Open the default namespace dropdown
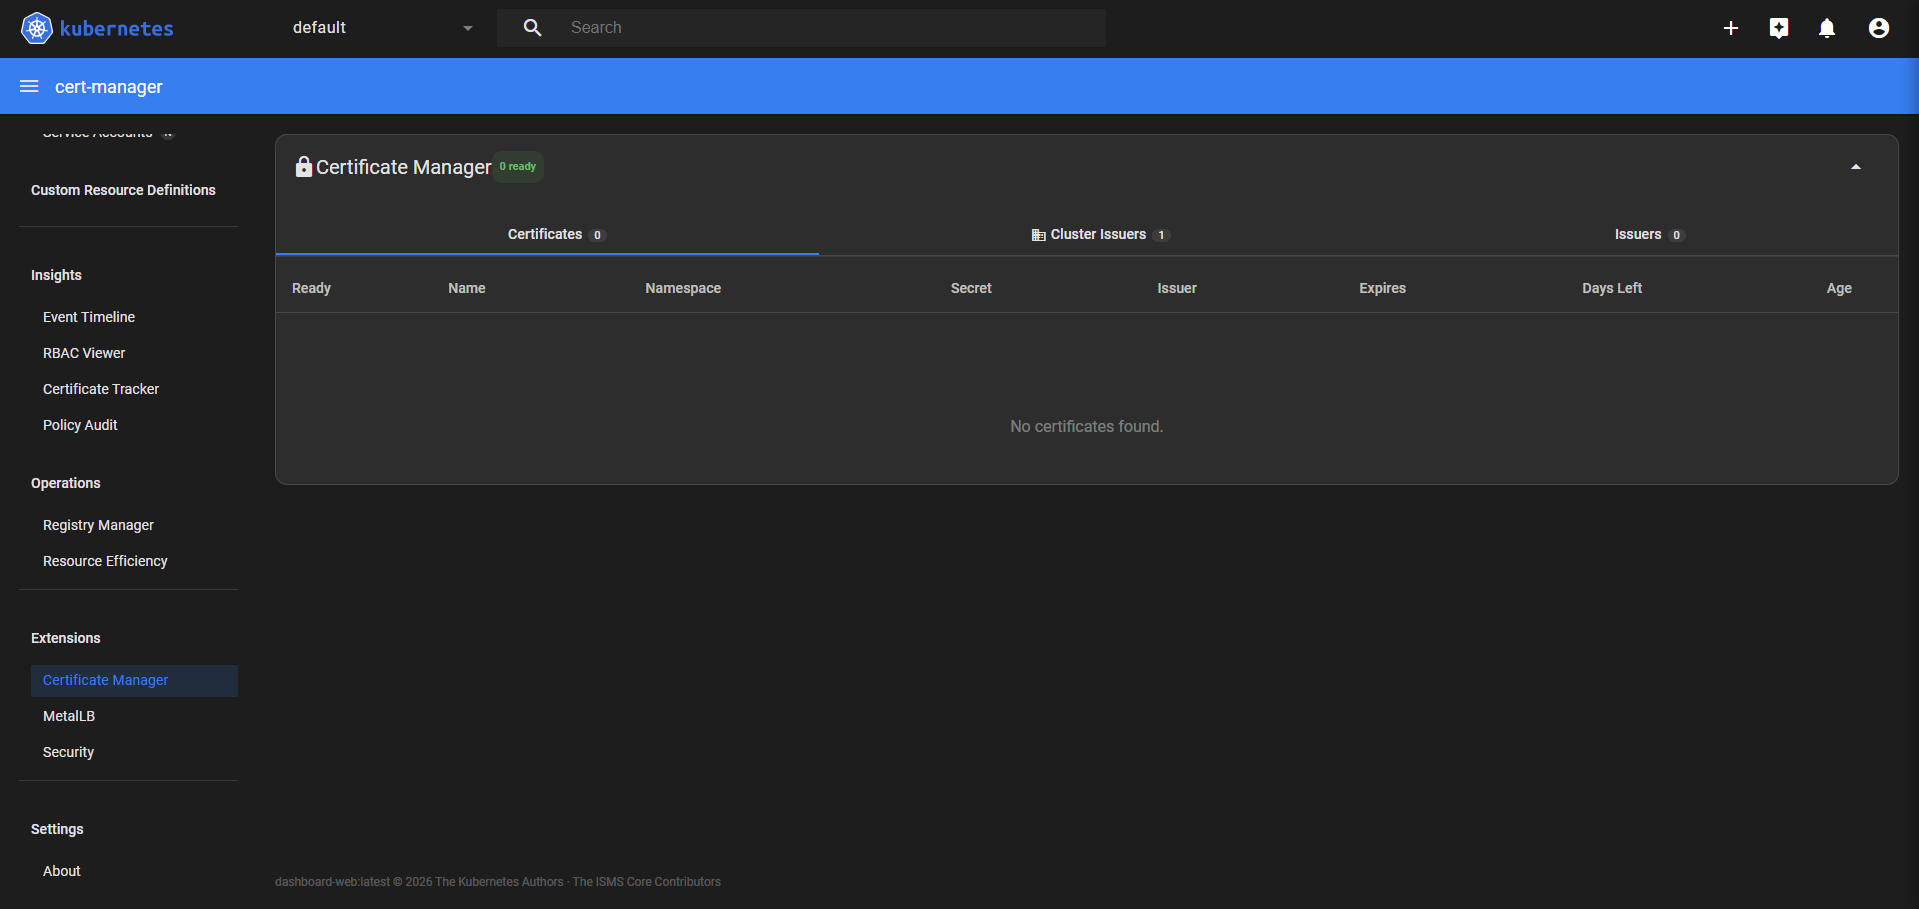Image resolution: width=1919 pixels, height=909 pixels. (x=382, y=28)
